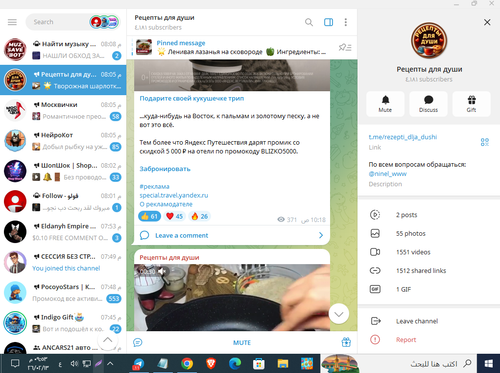Report the channel
The image size is (500, 373).
[429, 340]
